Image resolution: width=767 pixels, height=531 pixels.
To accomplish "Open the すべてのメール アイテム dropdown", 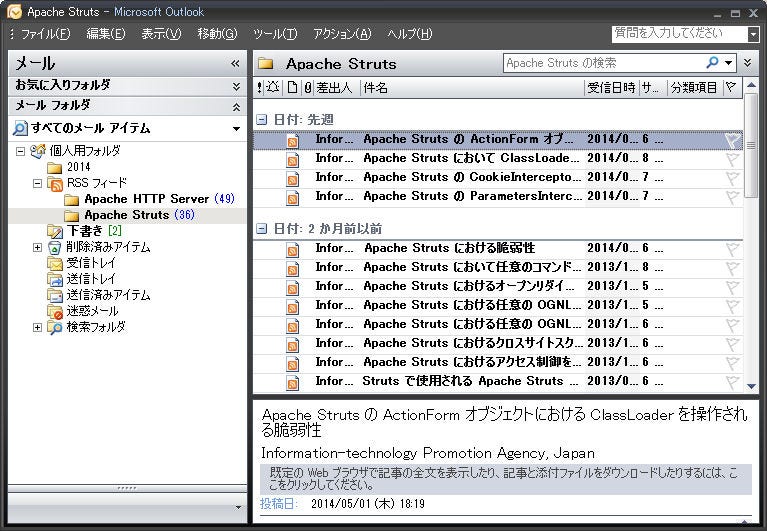I will point(236,129).
